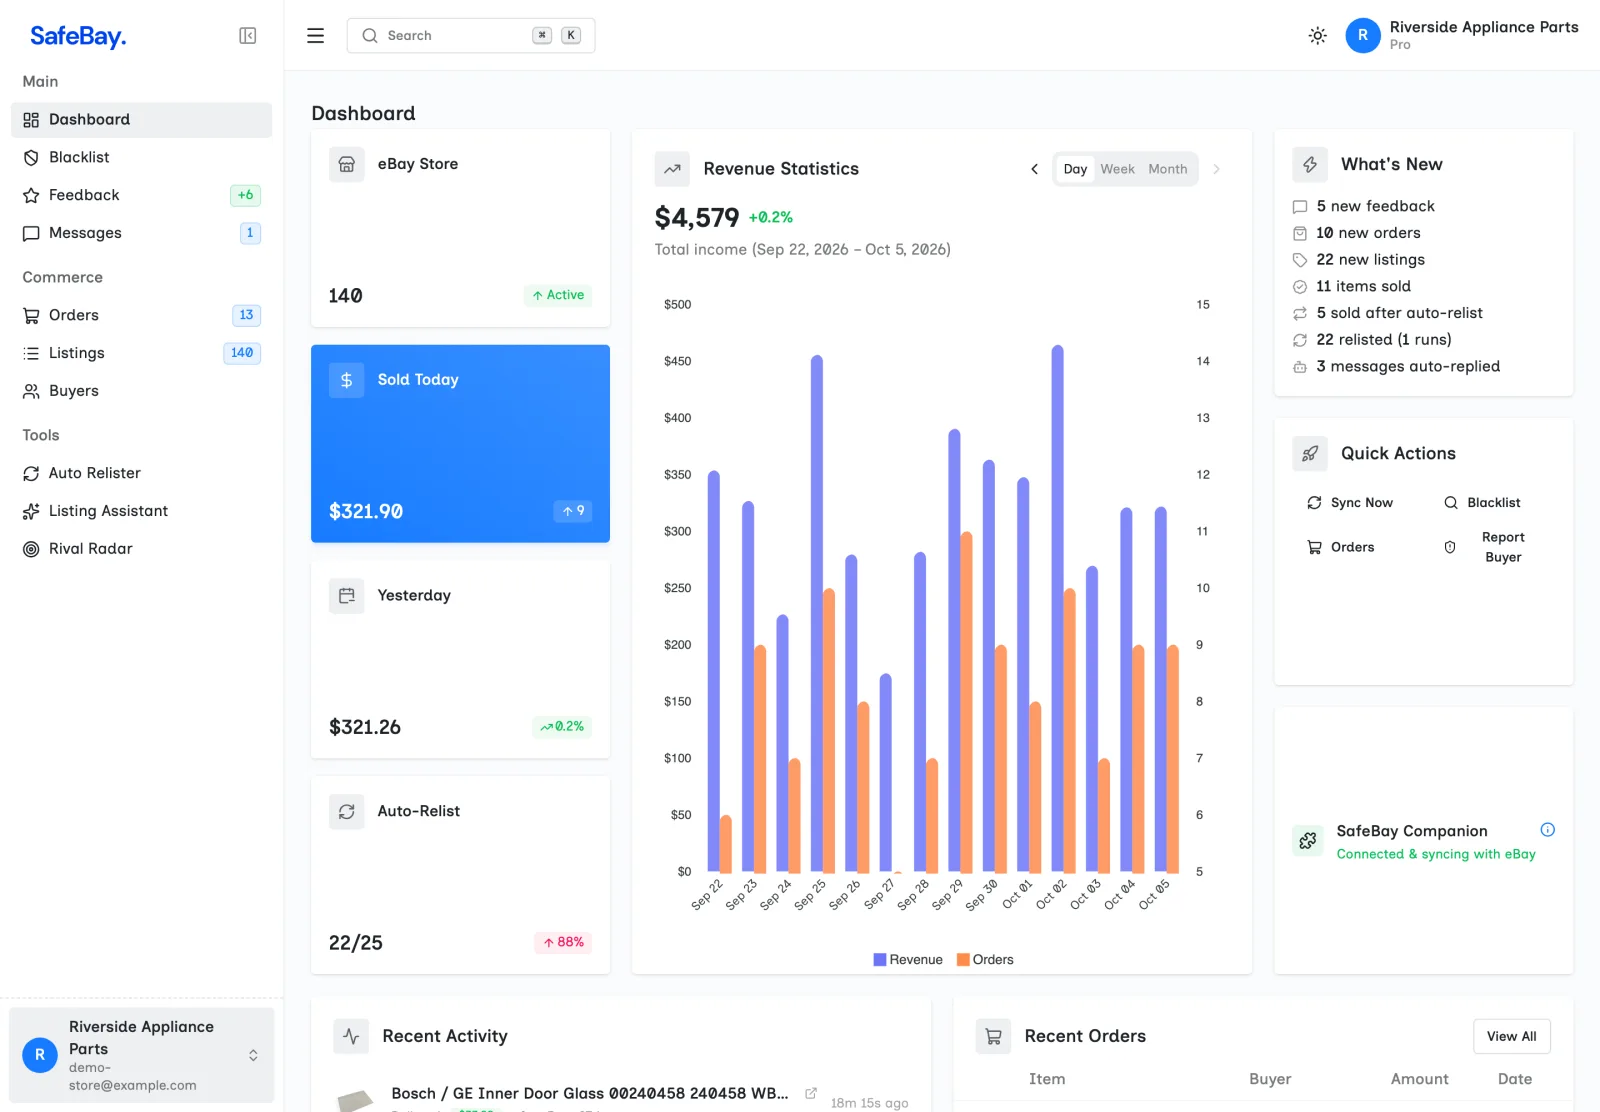Viewport: 1600px width, 1112px height.
Task: Open Messages in the sidebar
Action: tap(141, 234)
